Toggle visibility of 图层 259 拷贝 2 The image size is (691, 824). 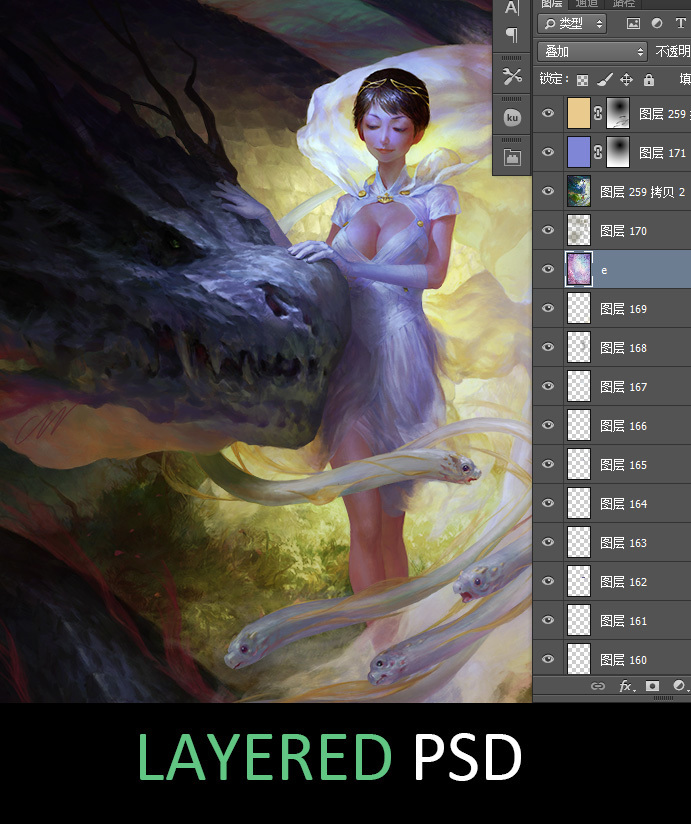[548, 191]
